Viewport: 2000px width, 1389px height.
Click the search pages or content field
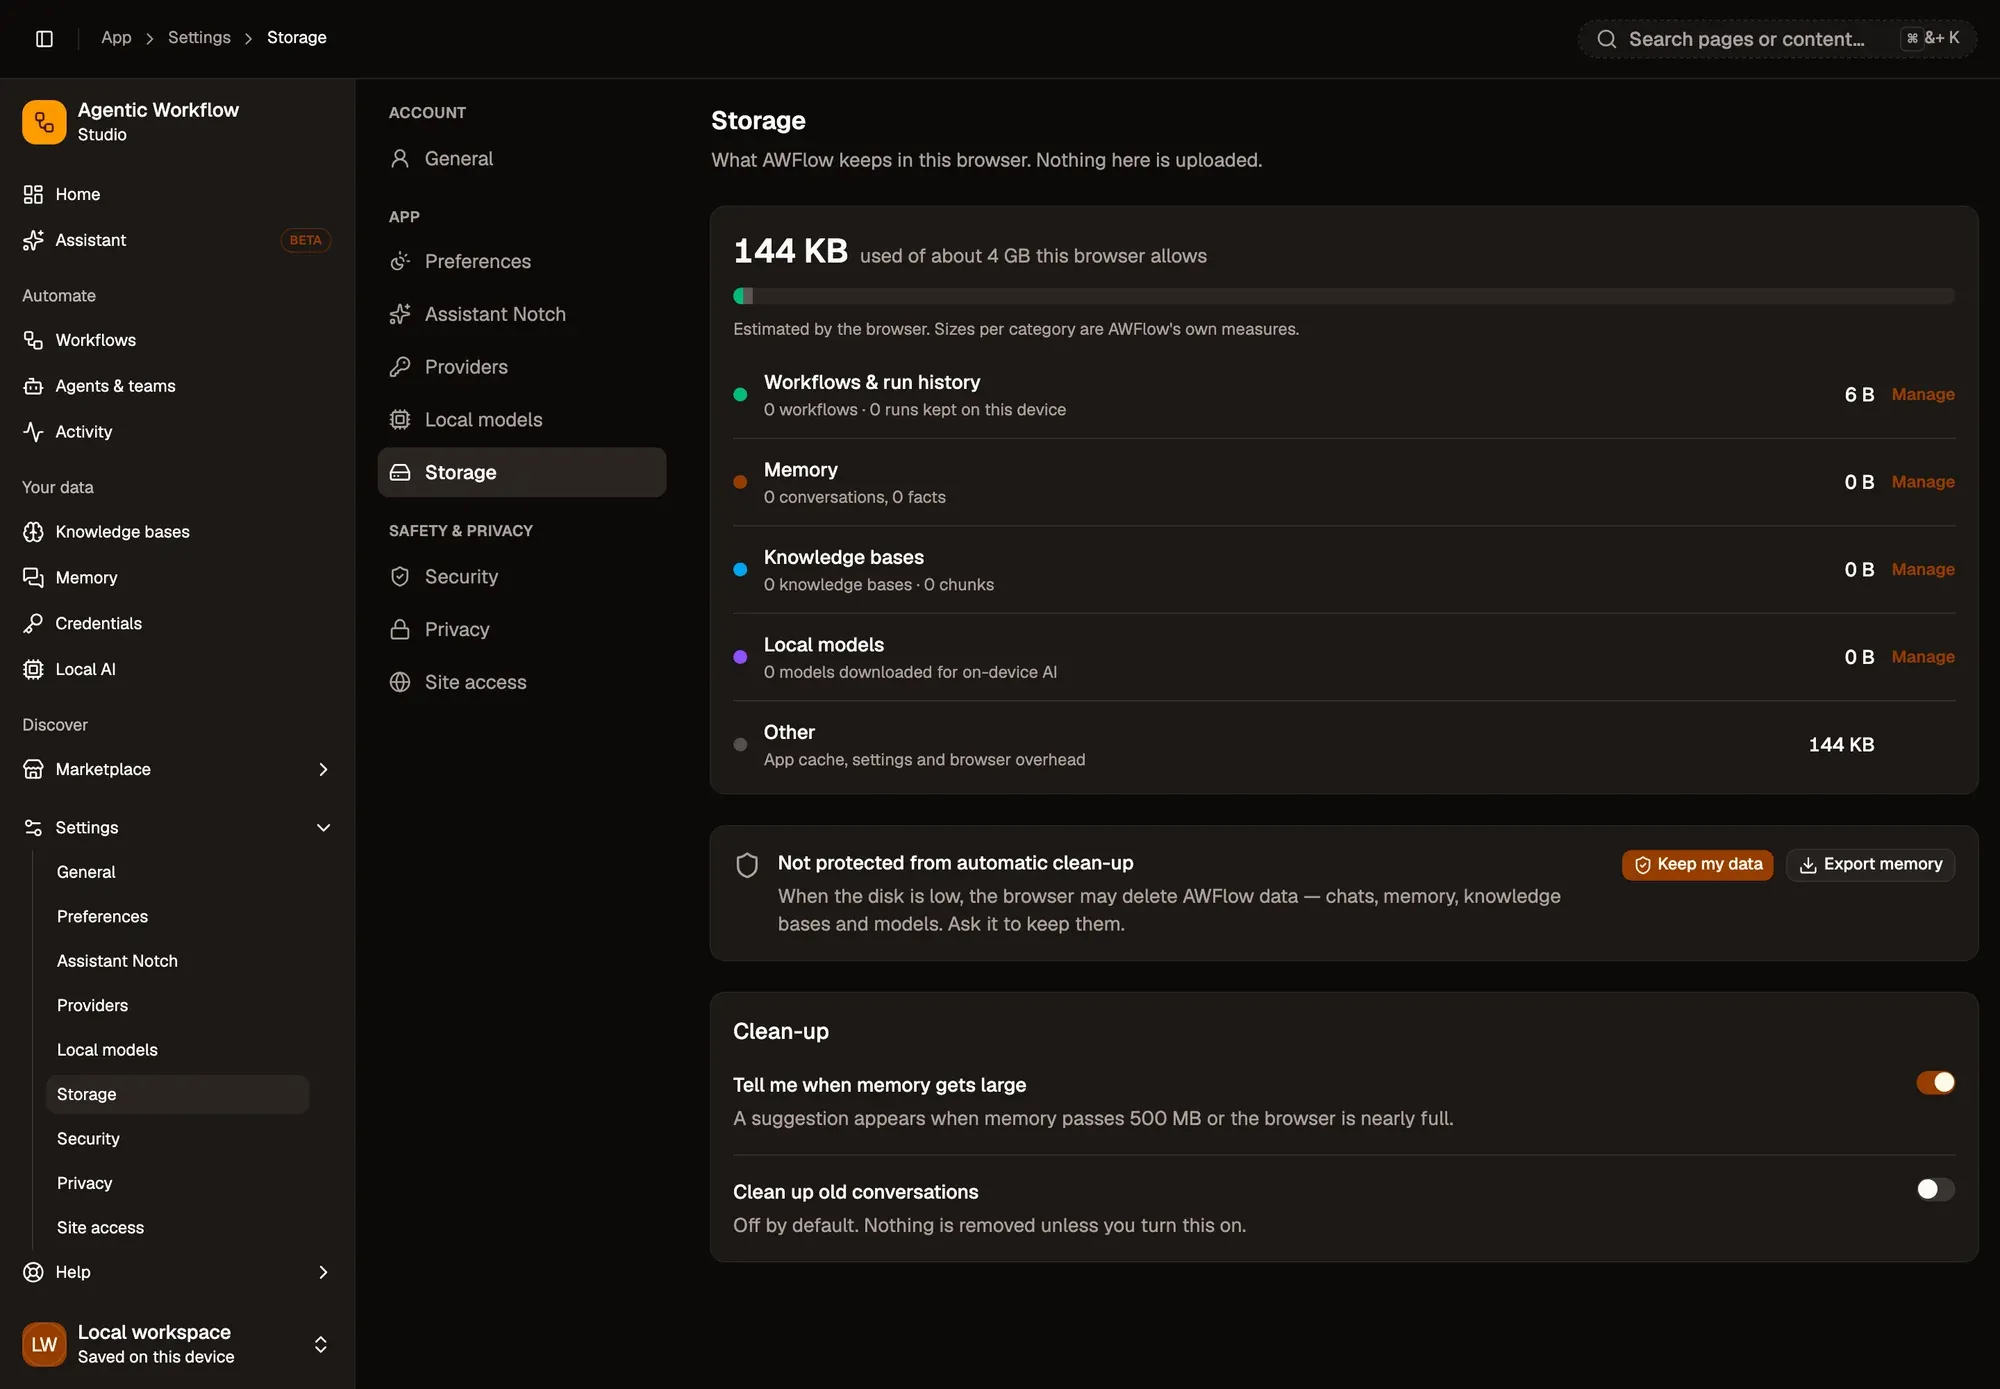tap(1776, 39)
